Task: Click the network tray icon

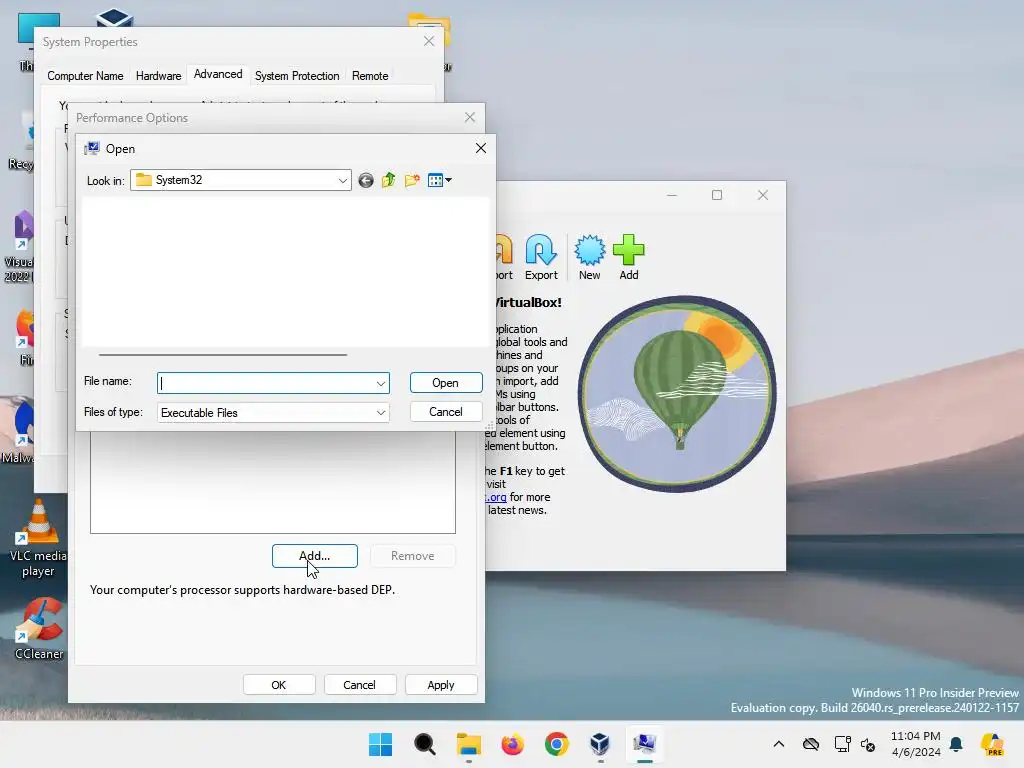Action: [x=842, y=744]
